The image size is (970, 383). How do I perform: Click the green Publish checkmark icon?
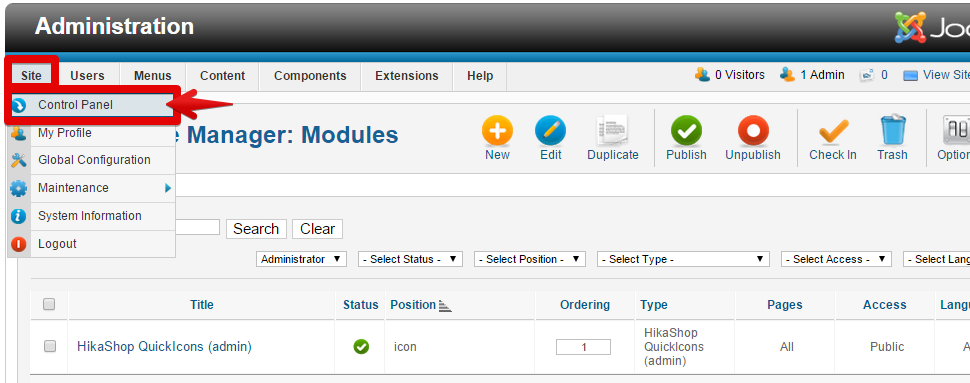(686, 131)
